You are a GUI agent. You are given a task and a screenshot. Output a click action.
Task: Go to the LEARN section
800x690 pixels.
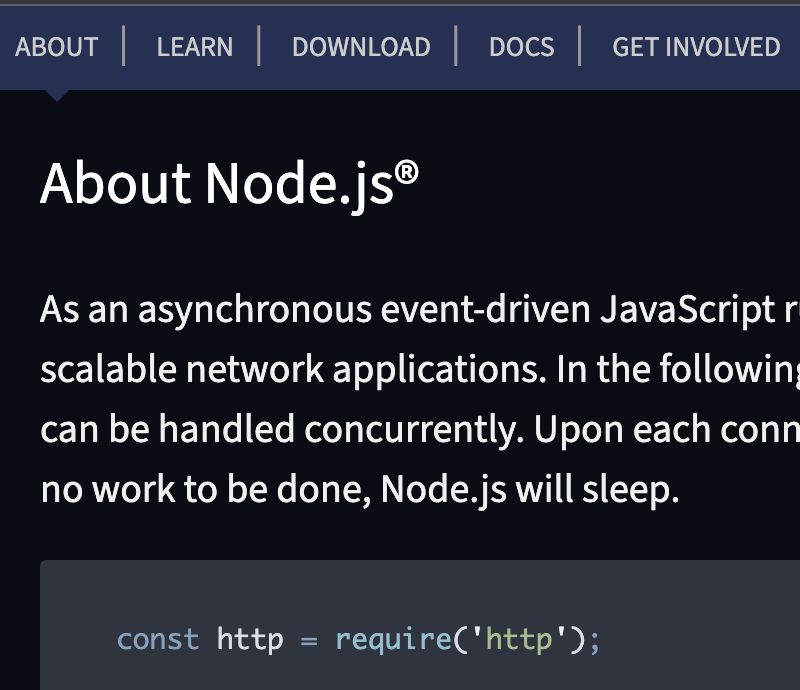[194, 47]
